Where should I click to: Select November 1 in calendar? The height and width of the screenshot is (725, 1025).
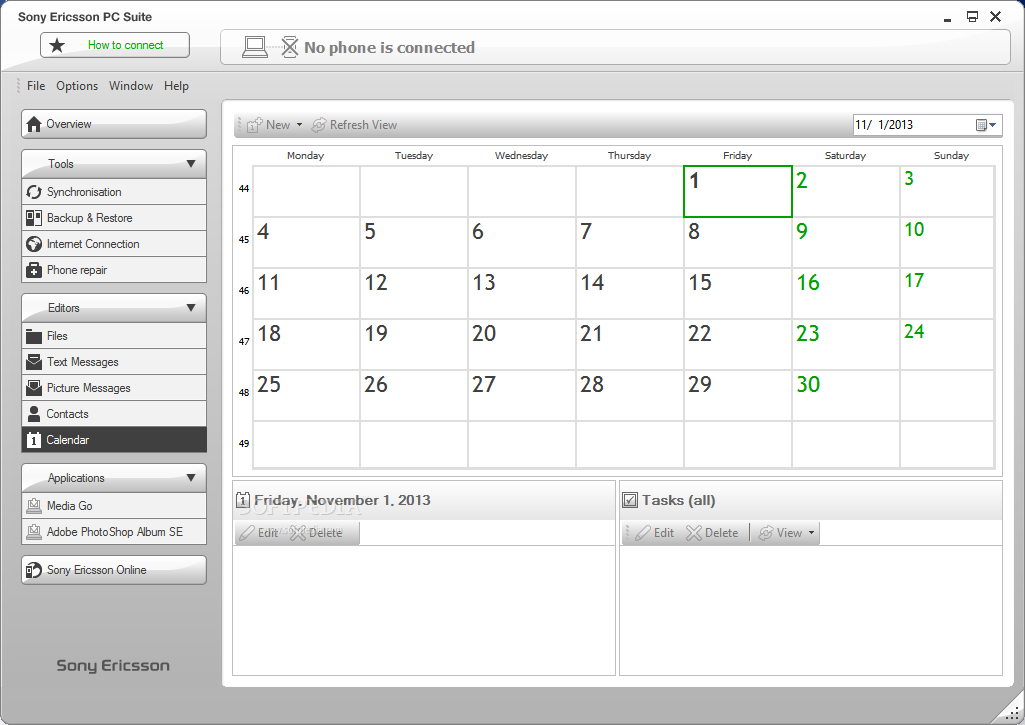737,192
